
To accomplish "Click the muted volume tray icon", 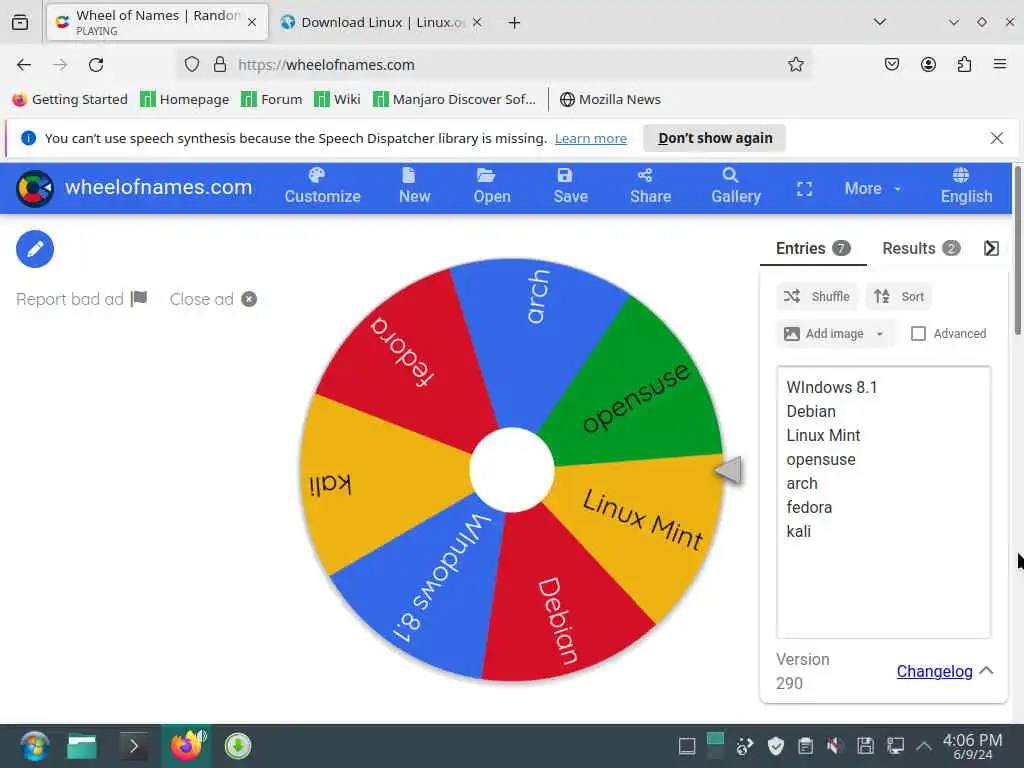I will click(x=833, y=746).
